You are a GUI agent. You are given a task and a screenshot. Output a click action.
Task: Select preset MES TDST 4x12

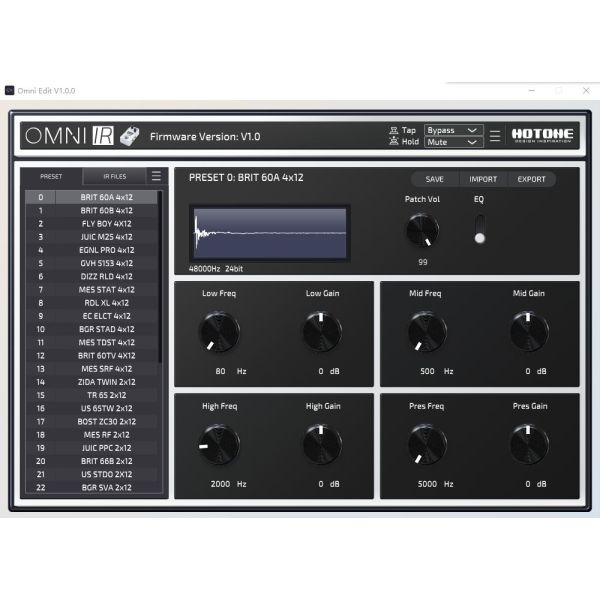pos(92,342)
